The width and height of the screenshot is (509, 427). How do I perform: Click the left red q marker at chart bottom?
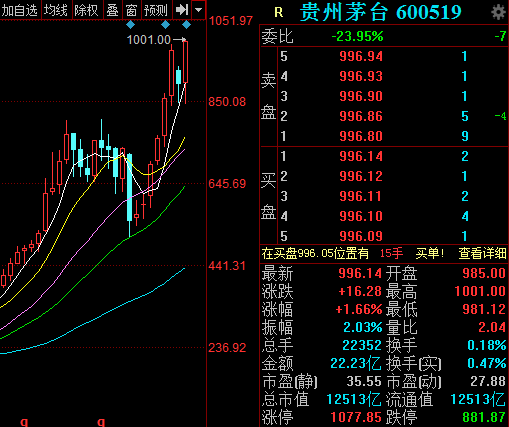point(24,422)
